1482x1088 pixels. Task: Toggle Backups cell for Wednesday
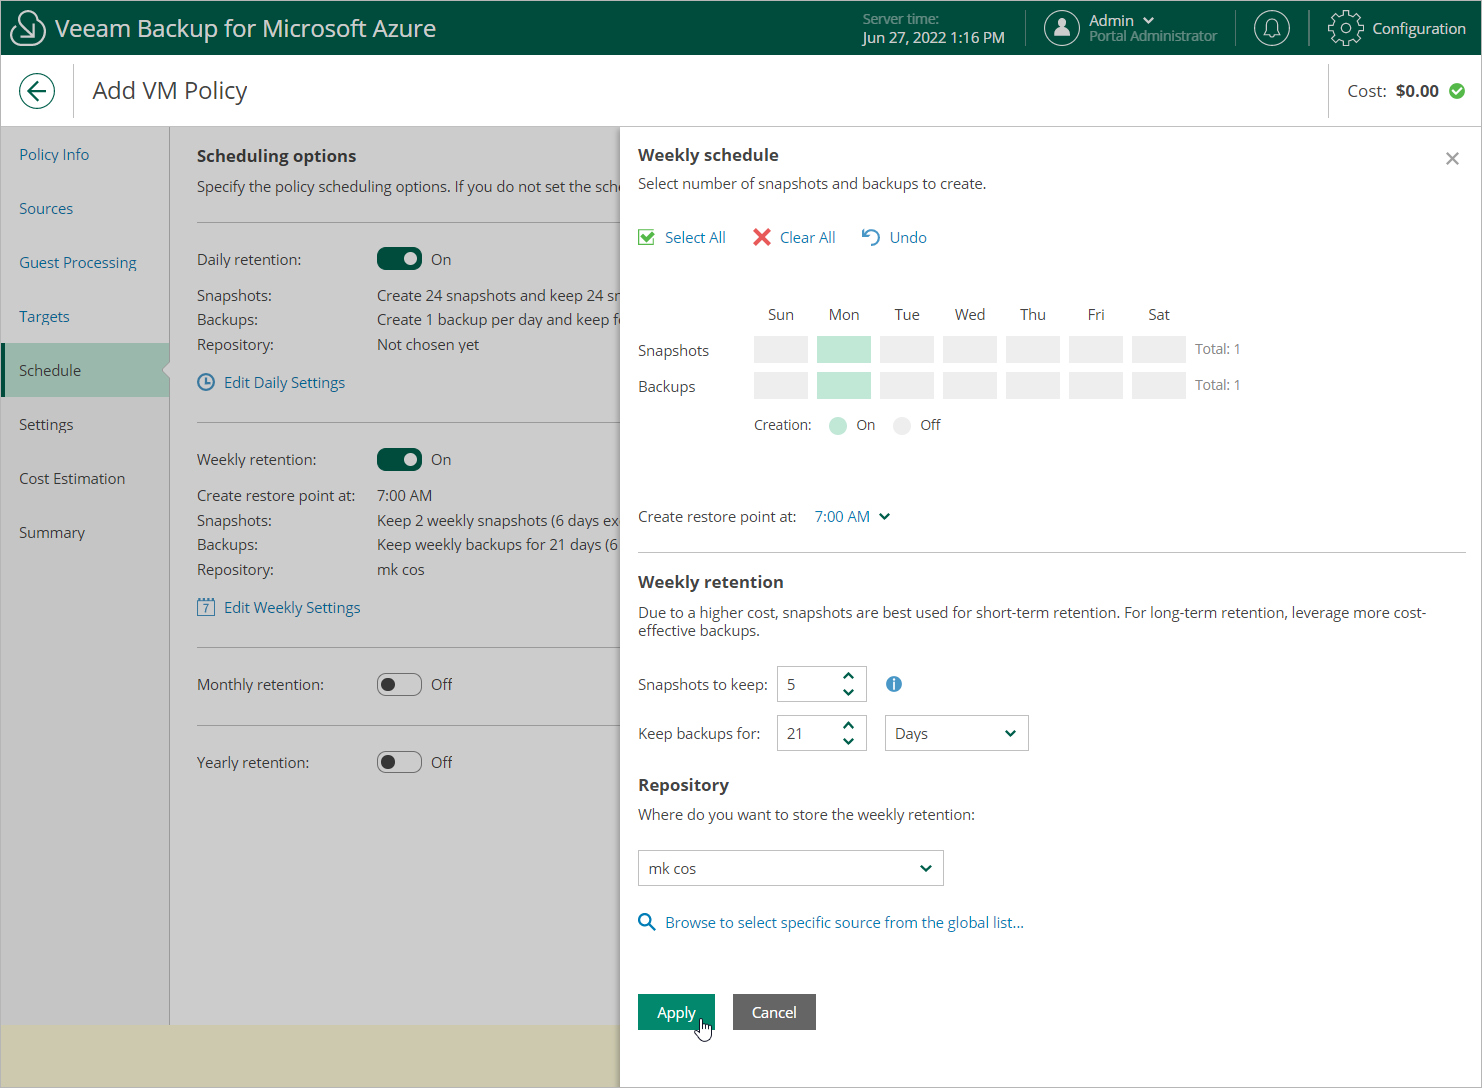pos(970,385)
